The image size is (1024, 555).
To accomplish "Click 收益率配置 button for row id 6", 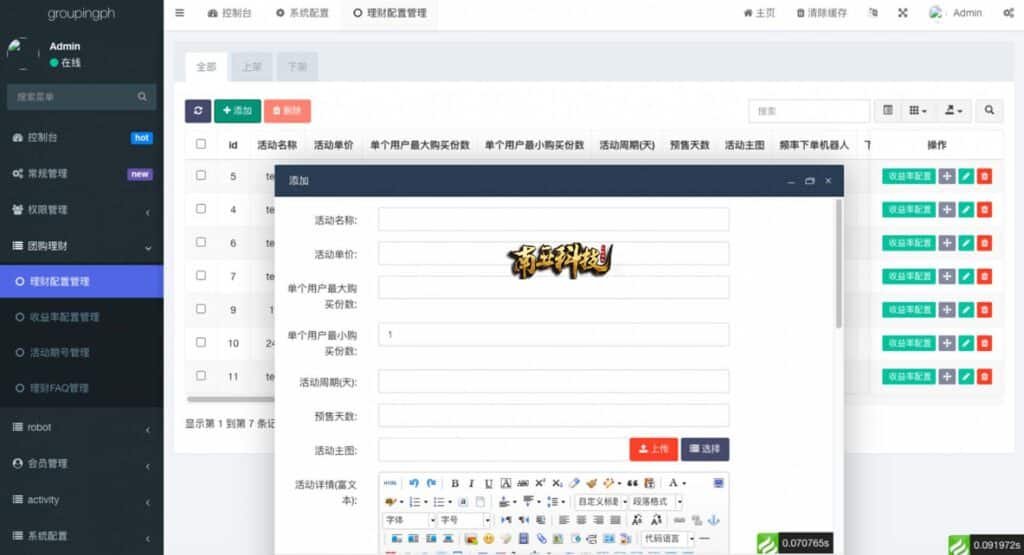I will point(908,243).
